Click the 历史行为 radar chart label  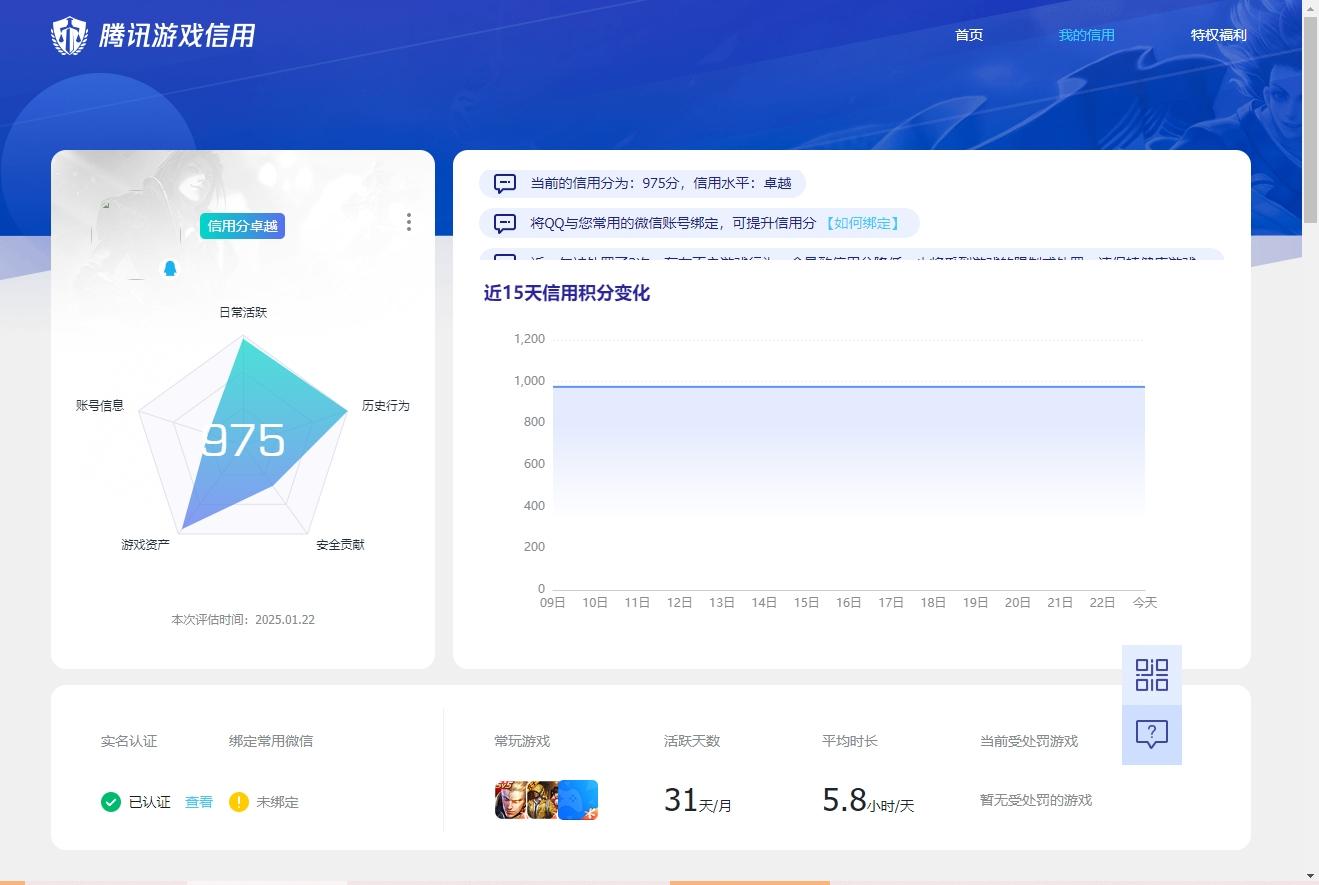point(386,406)
